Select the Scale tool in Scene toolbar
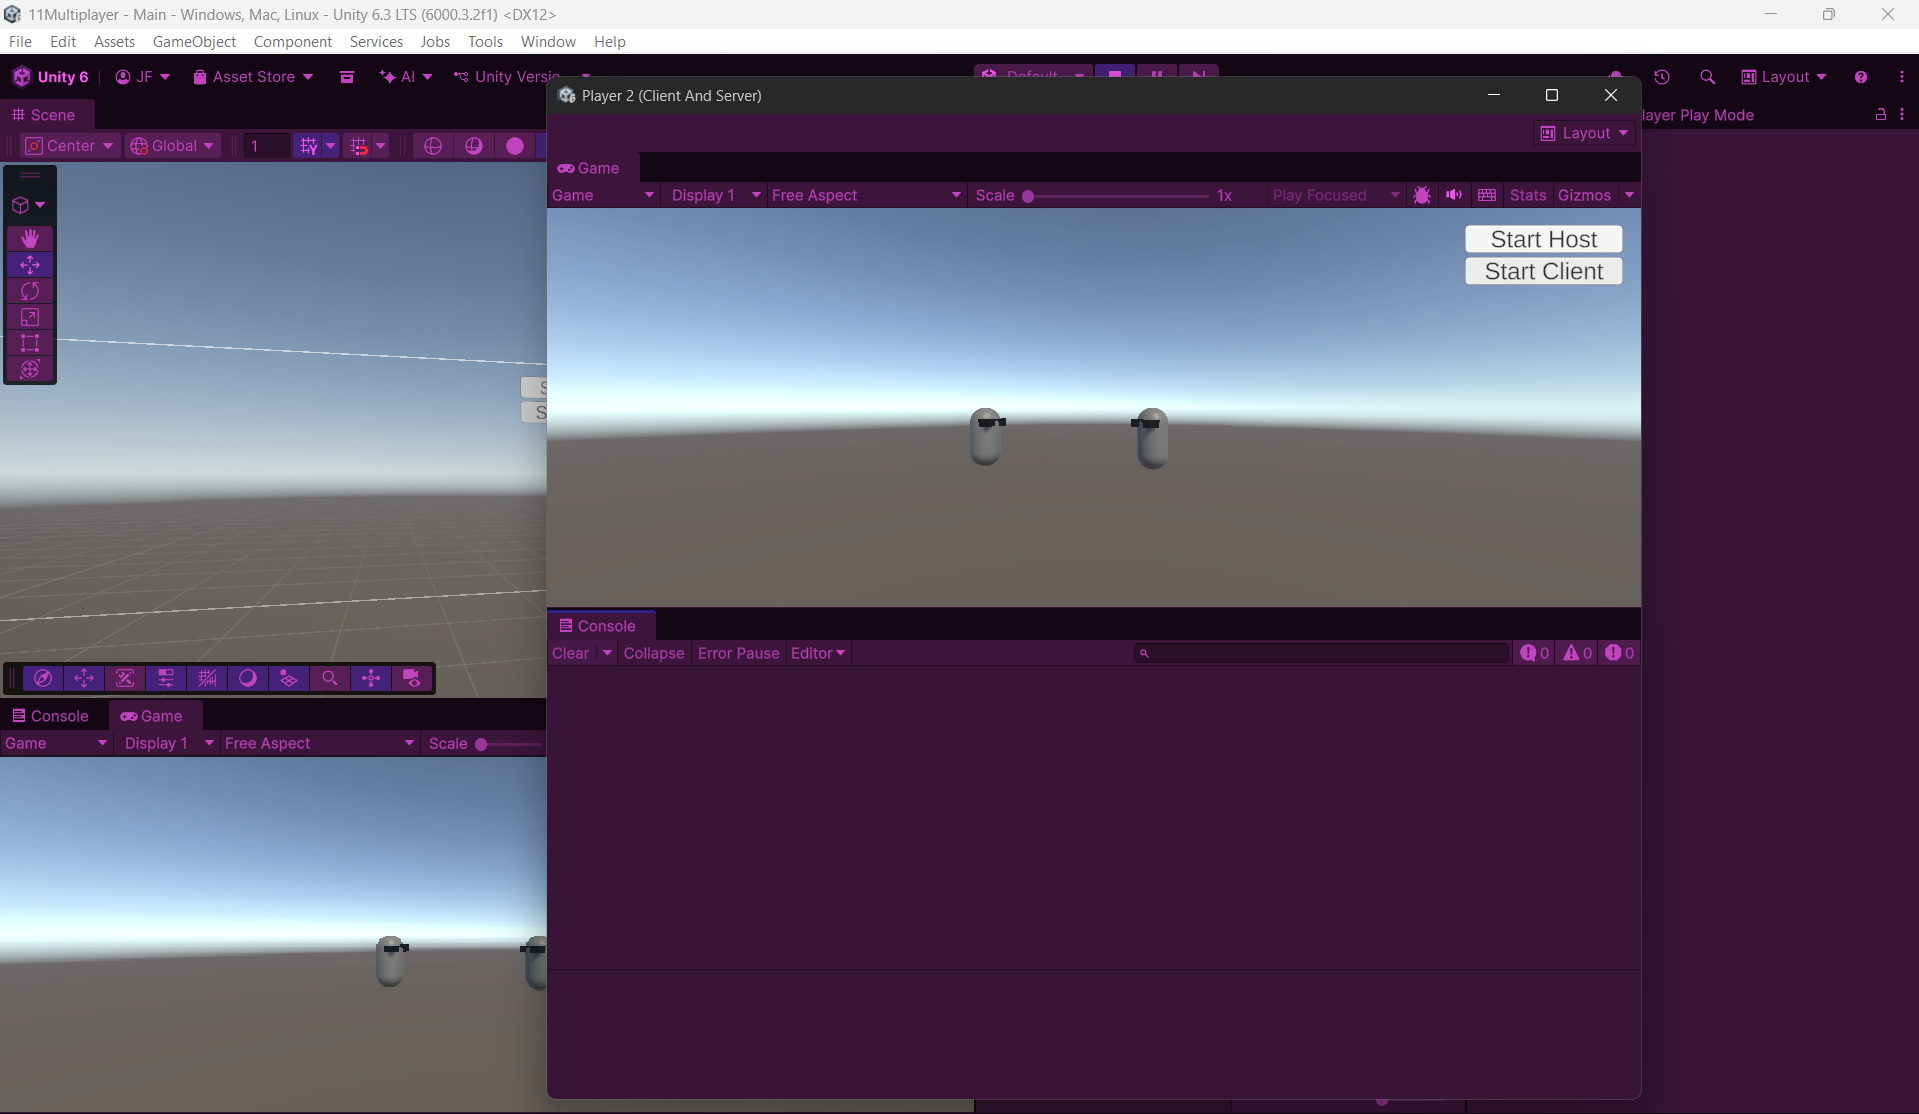This screenshot has width=1919, height=1114. (30, 317)
